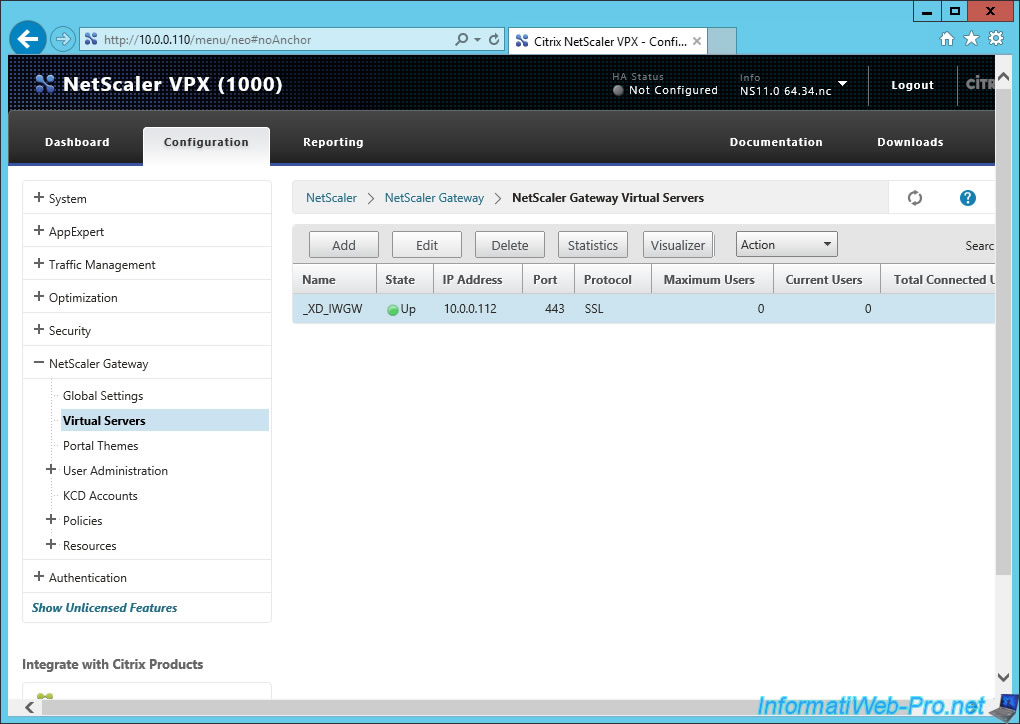Sort by the IP Address column header
The image size is (1020, 724).
tap(477, 280)
